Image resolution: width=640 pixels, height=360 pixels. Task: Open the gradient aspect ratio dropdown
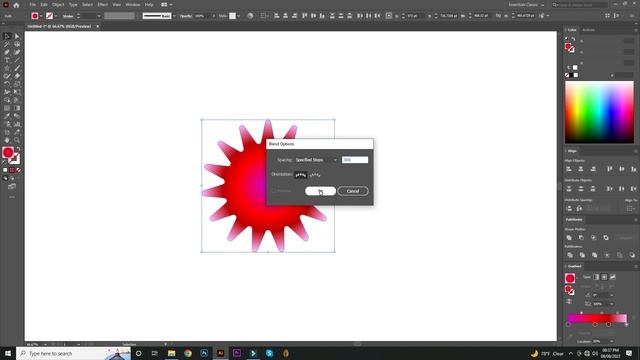tap(611, 304)
